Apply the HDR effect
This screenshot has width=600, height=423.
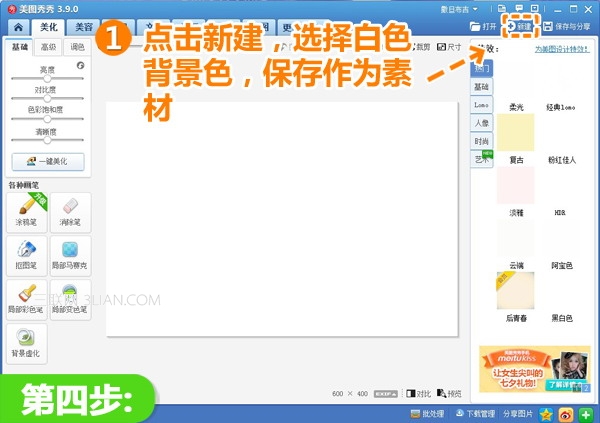[561, 191]
